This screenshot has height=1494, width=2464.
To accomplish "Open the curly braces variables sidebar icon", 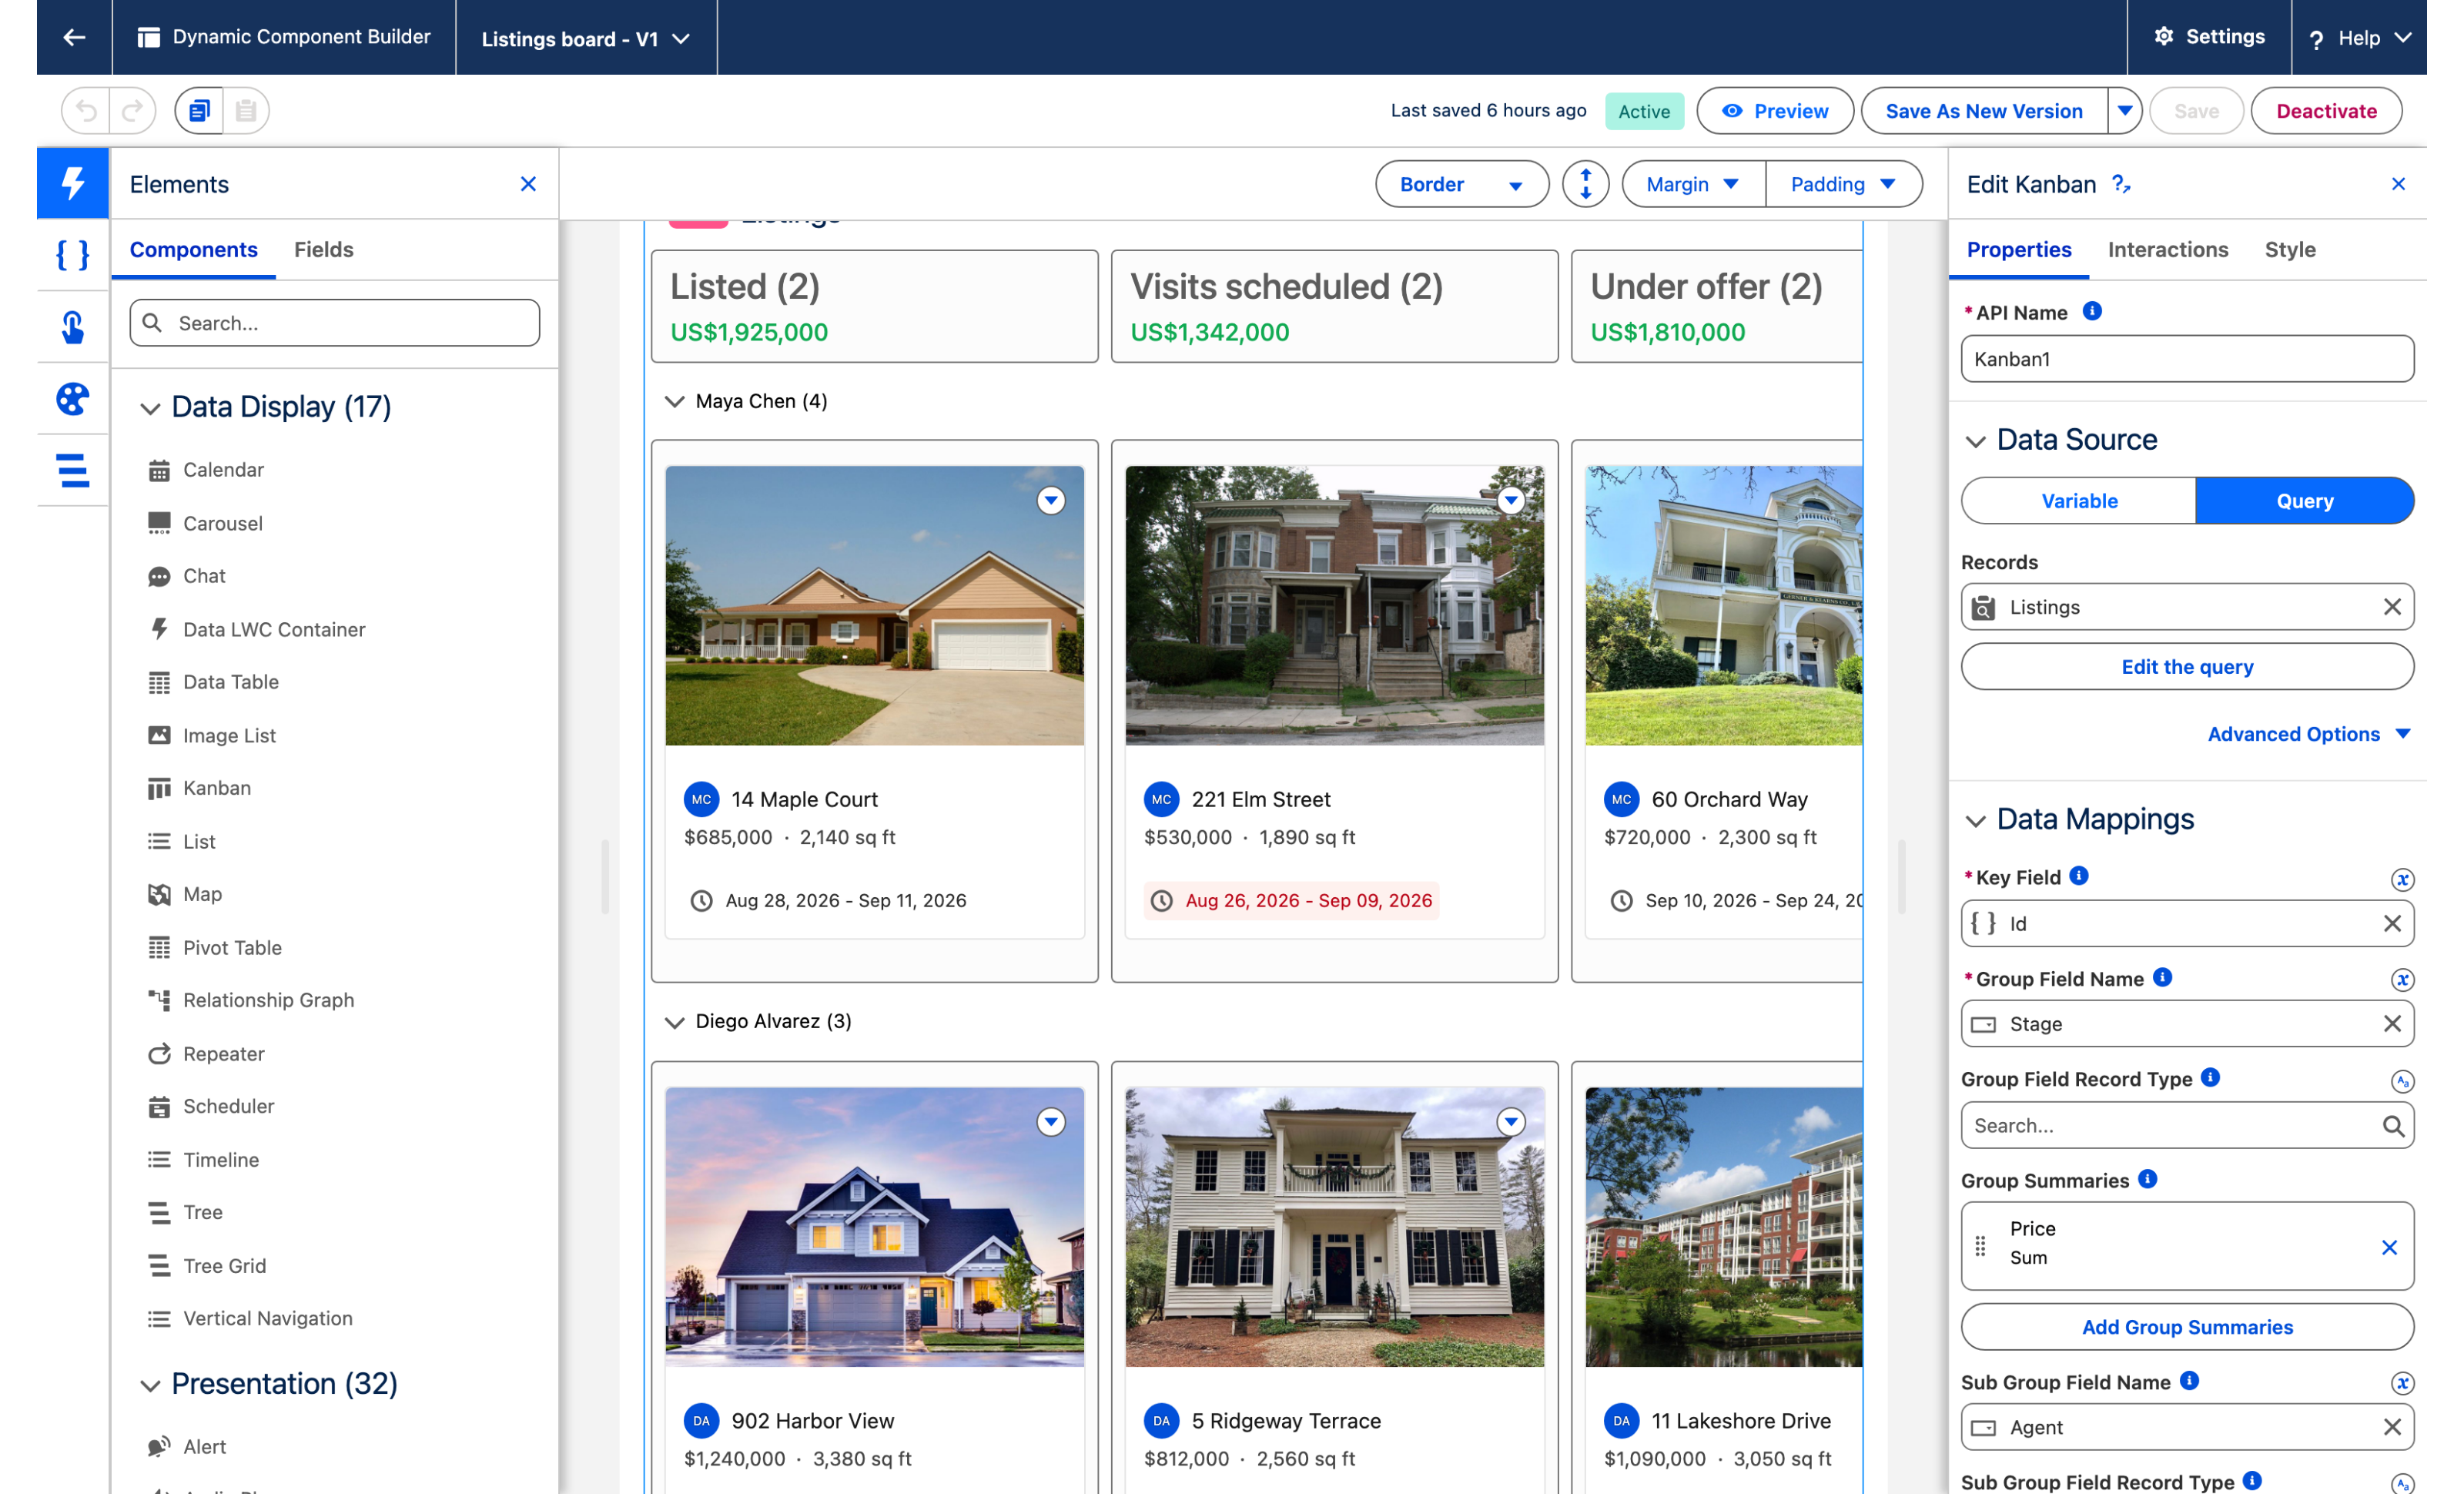I will click(x=73, y=255).
